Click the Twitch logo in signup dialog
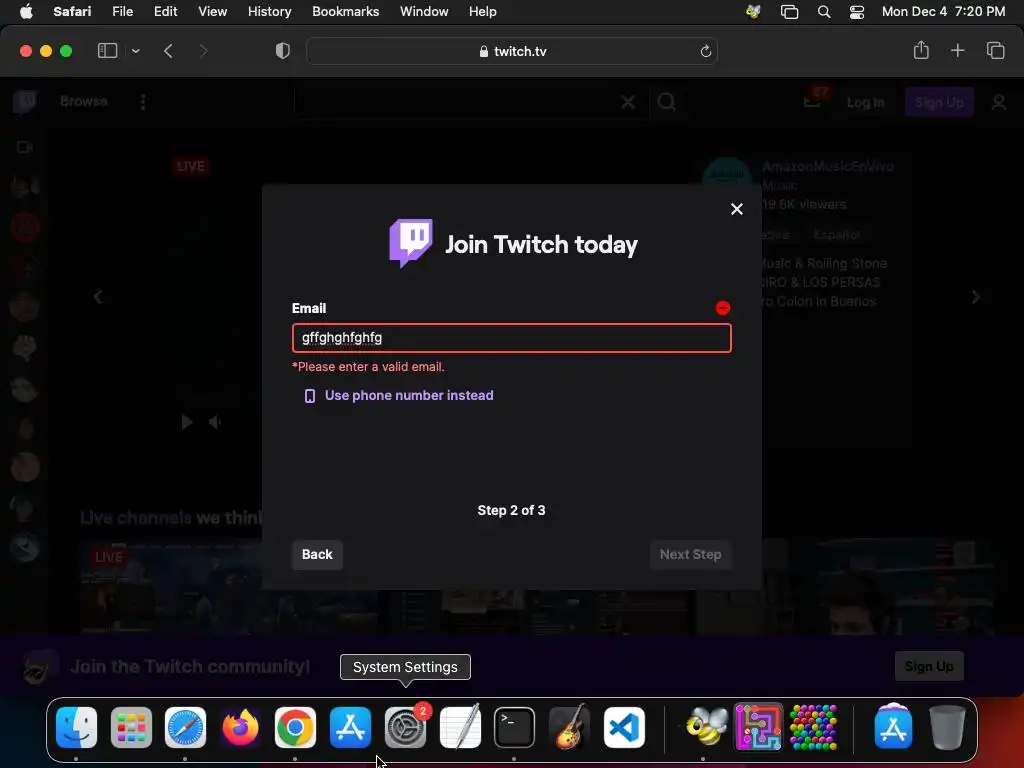 411,243
